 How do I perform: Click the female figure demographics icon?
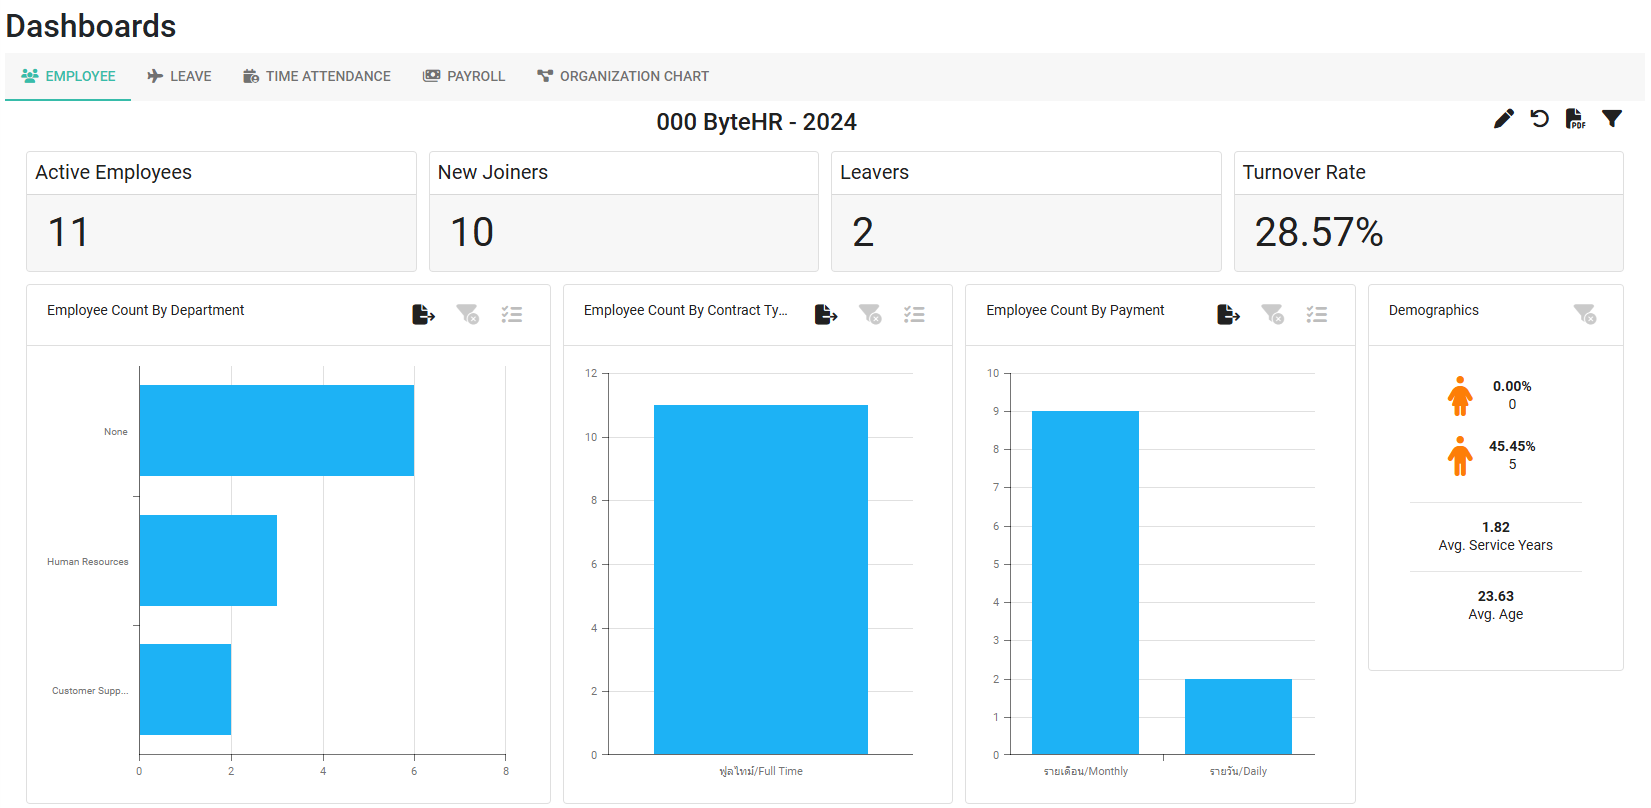coord(1460,396)
